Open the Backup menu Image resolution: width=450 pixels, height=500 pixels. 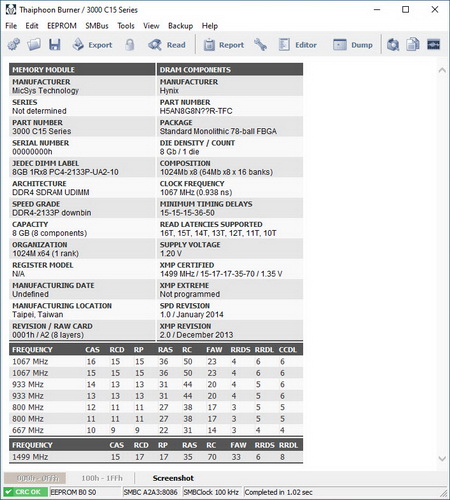point(180,26)
